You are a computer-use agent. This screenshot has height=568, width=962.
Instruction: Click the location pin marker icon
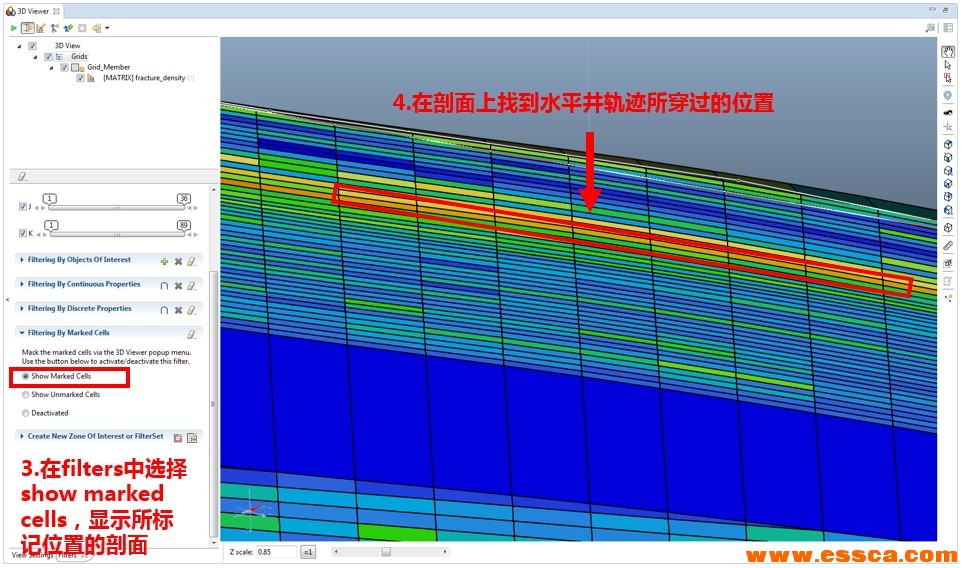click(x=948, y=96)
